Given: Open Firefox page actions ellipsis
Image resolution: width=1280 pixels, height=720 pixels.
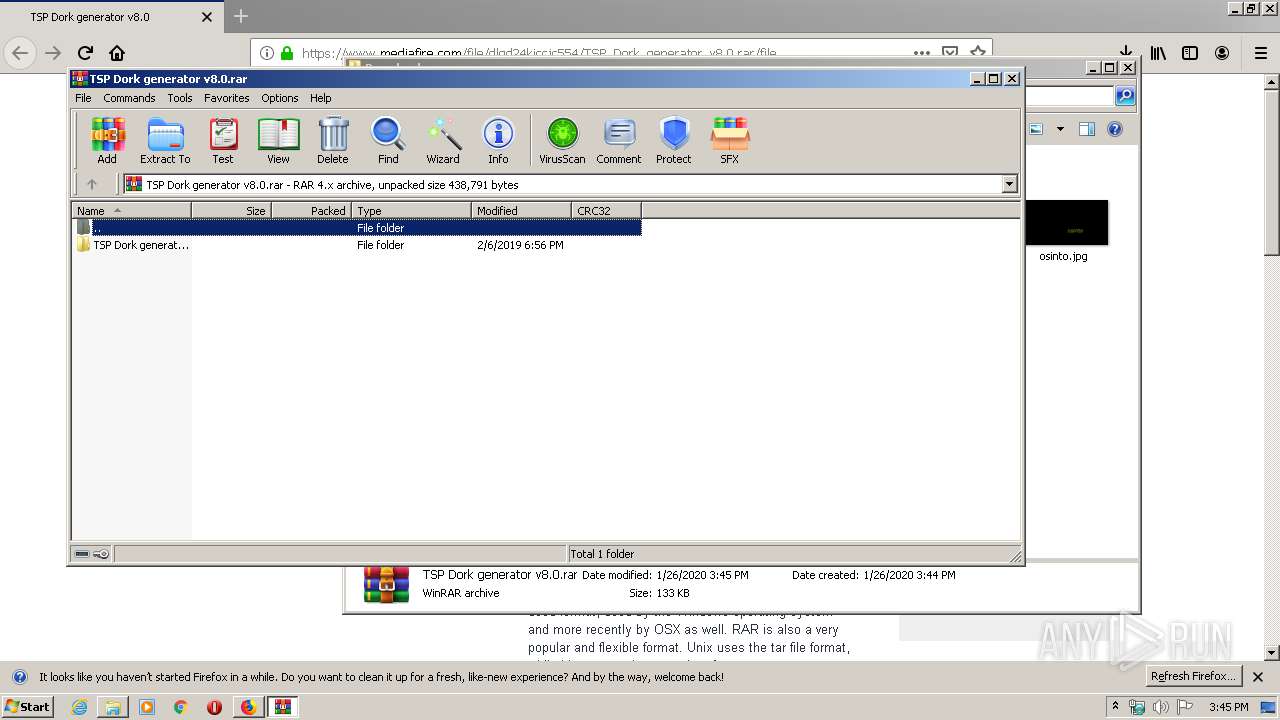Looking at the screenshot, I should [922, 53].
